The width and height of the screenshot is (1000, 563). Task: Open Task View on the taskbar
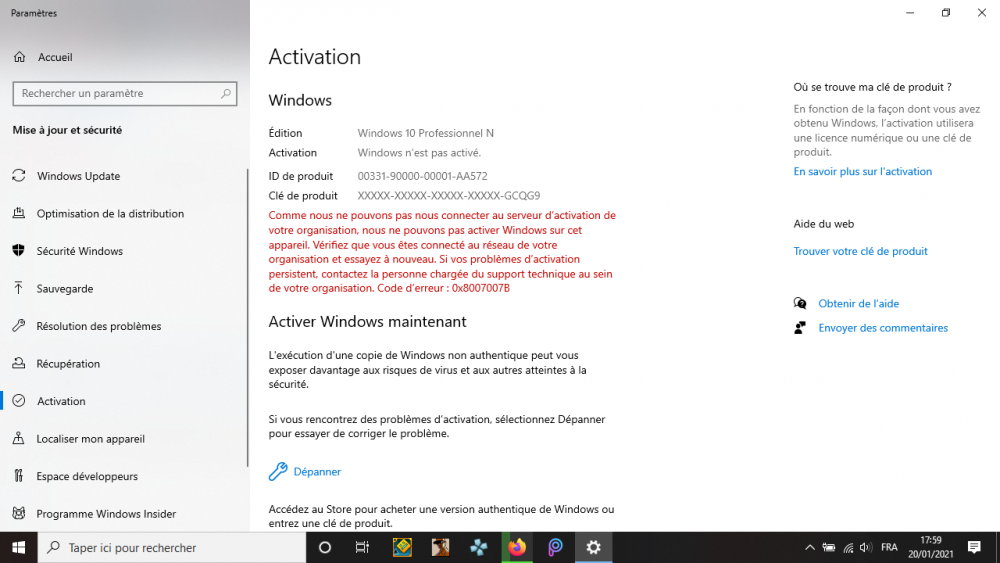tap(362, 548)
